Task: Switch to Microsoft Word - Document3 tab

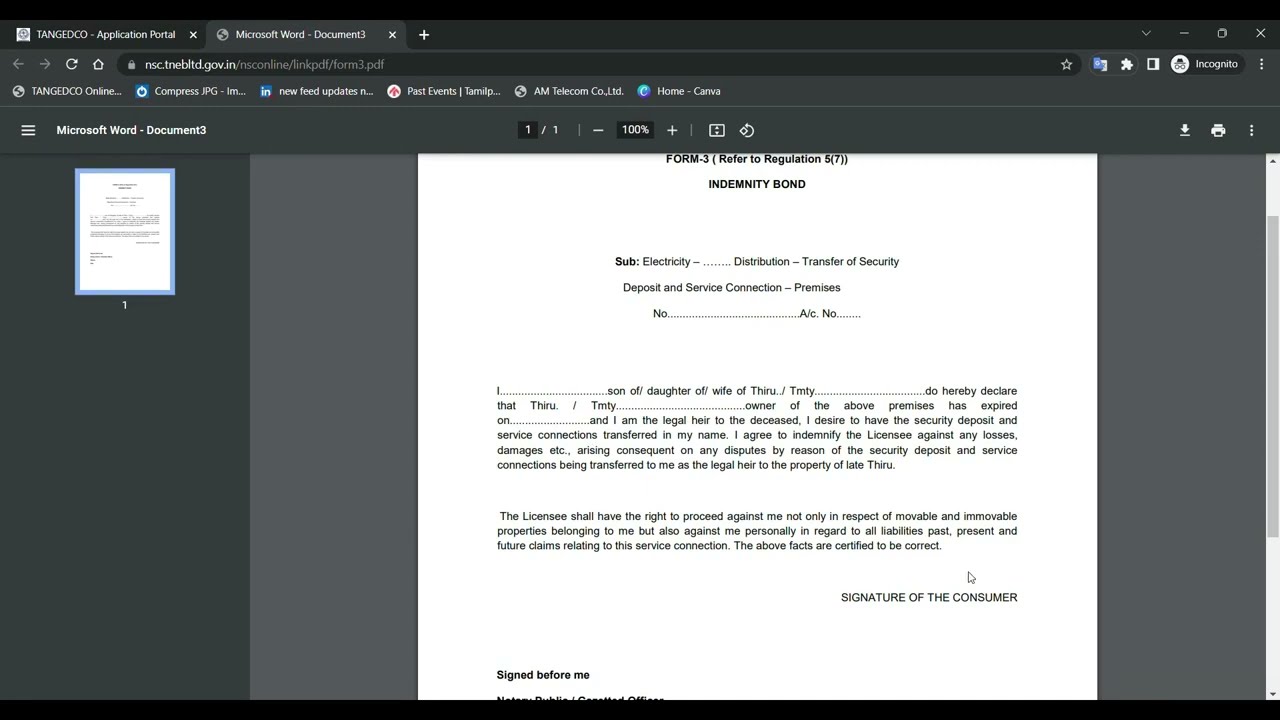Action: [300, 35]
